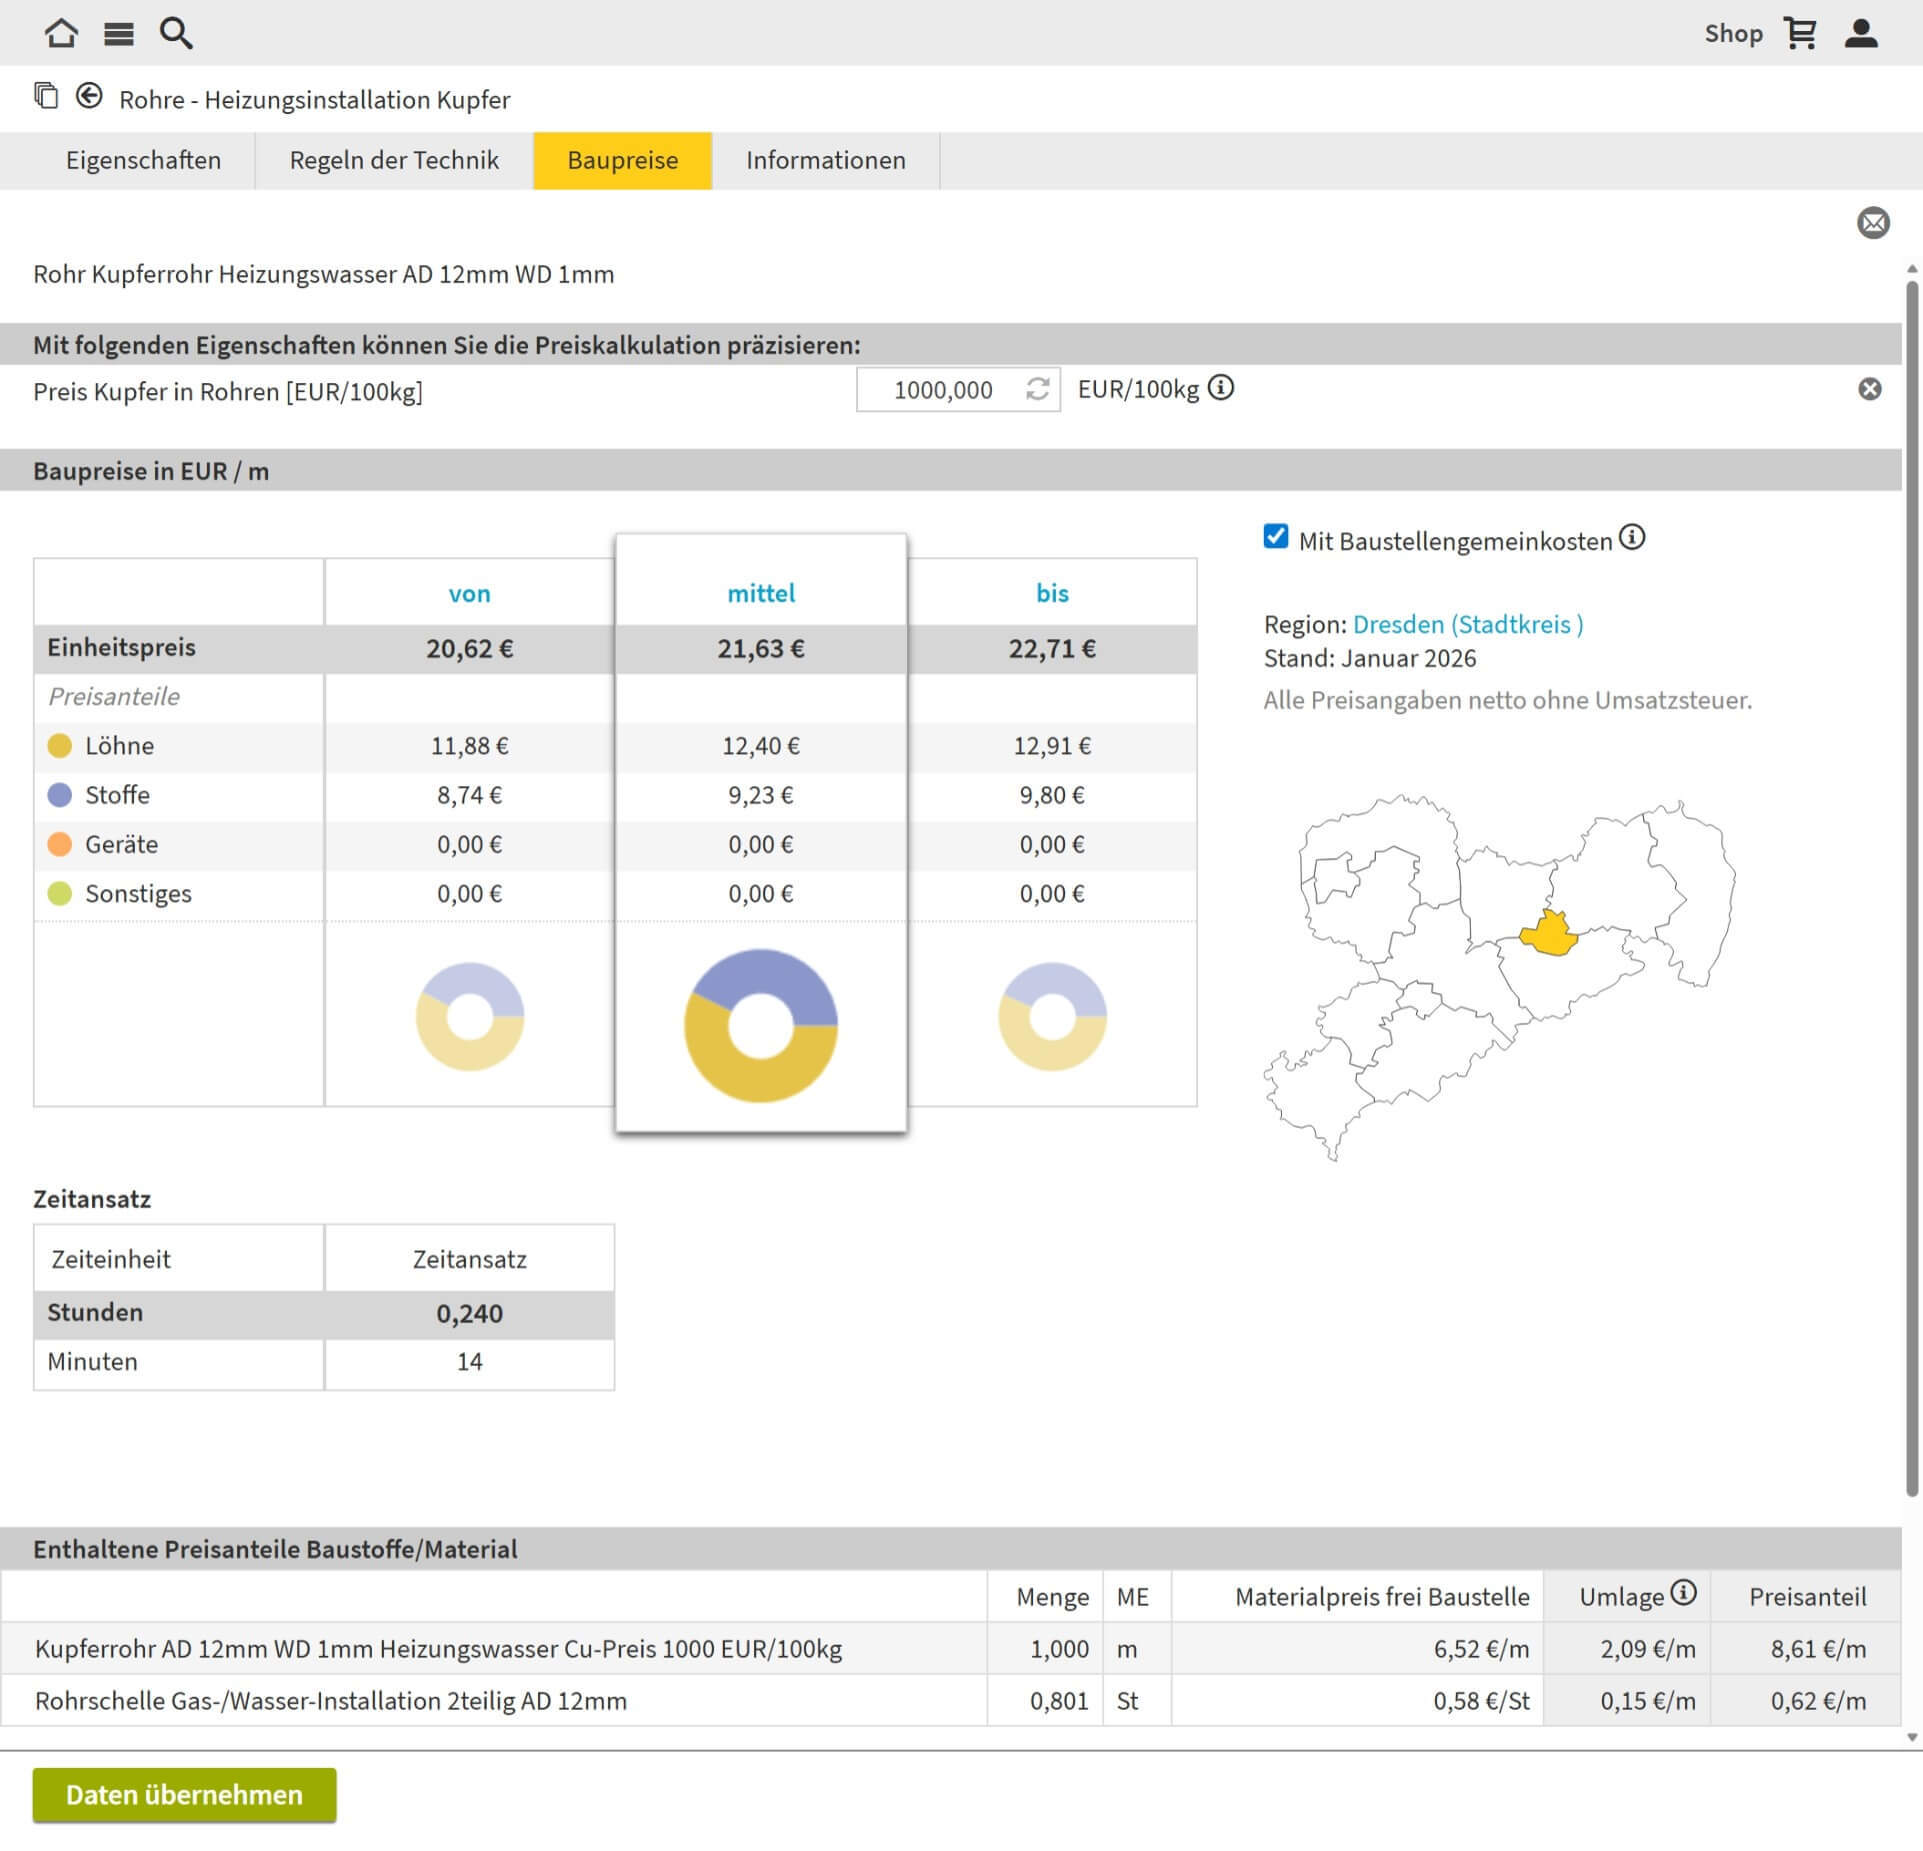Go to the home page icon
The image size is (1923, 1851).
[61, 33]
